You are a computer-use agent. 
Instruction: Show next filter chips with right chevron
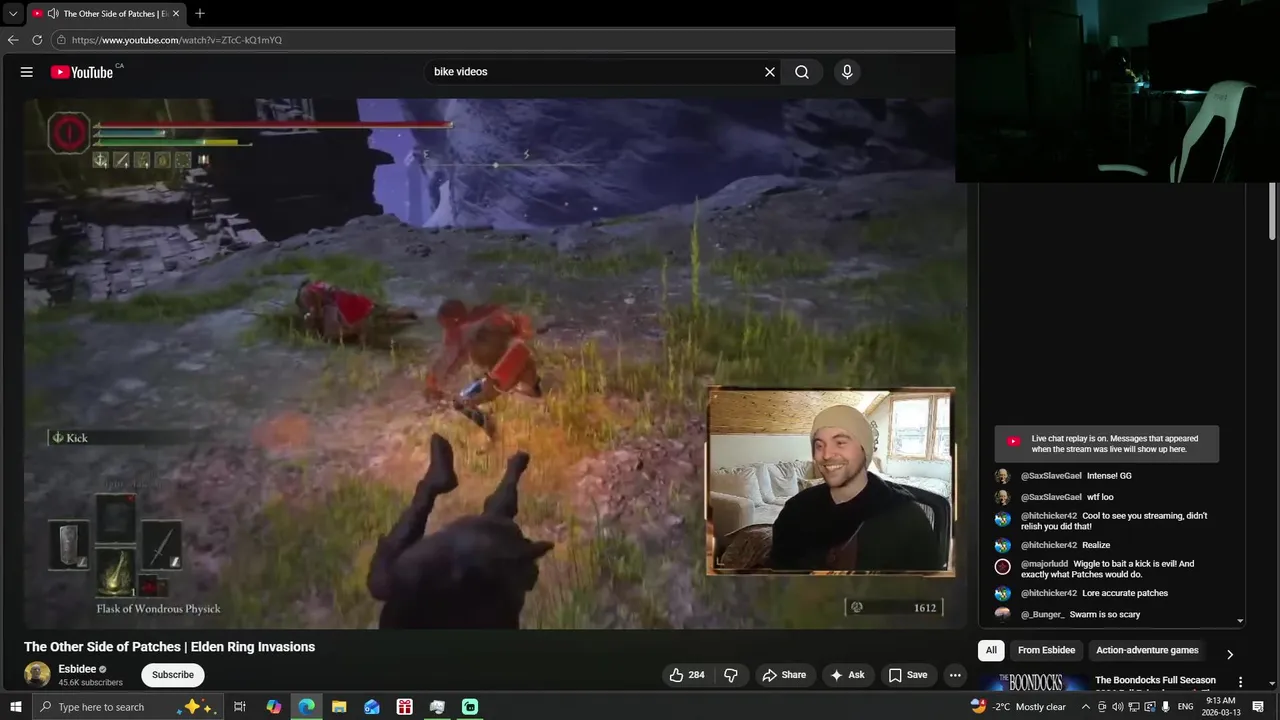click(x=1230, y=654)
